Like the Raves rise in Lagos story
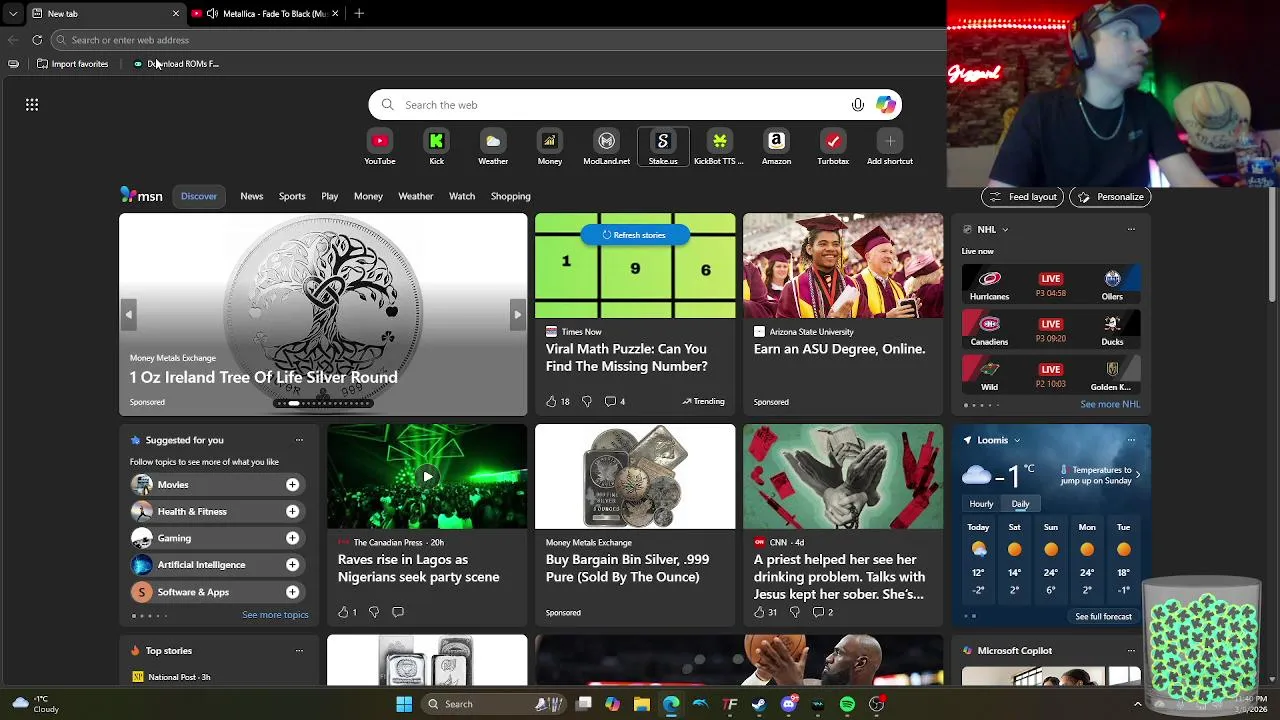The image size is (1280, 720). pyautogui.click(x=343, y=612)
